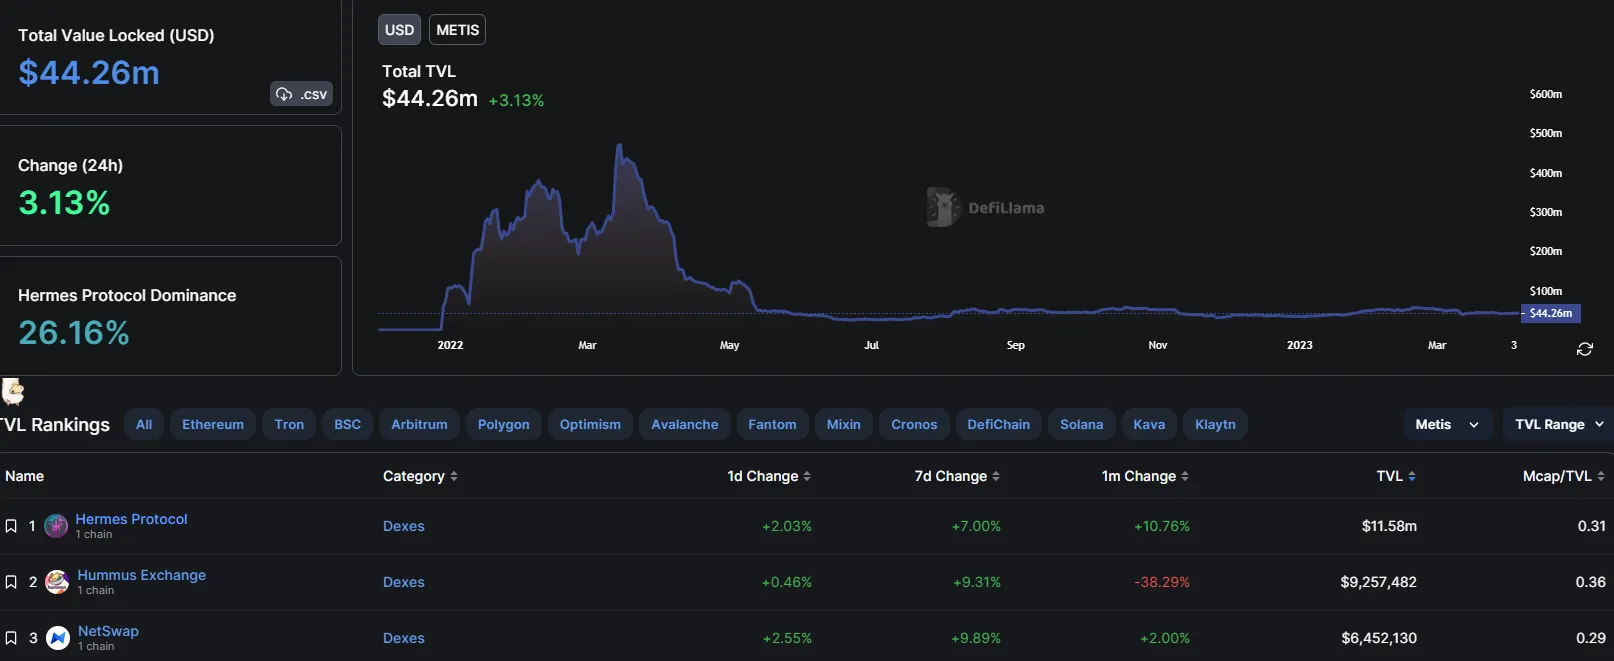Choose the Klaytn chain filter
This screenshot has width=1614, height=661.
pos(1215,424)
